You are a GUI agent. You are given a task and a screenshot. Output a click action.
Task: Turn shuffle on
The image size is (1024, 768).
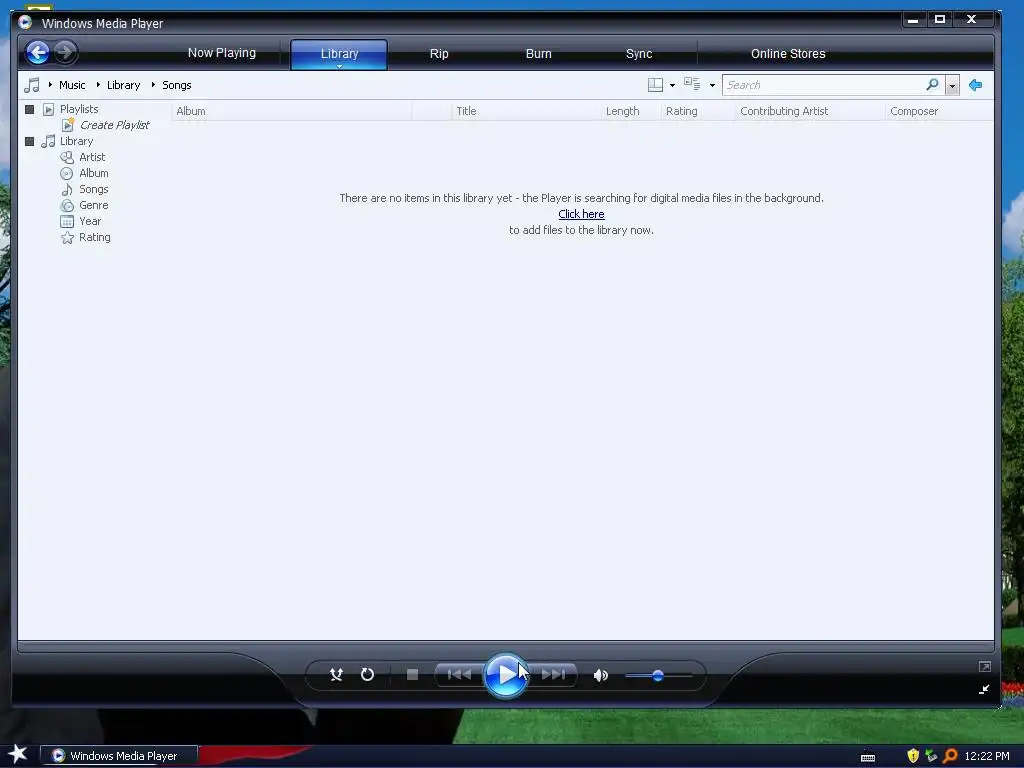[336, 675]
